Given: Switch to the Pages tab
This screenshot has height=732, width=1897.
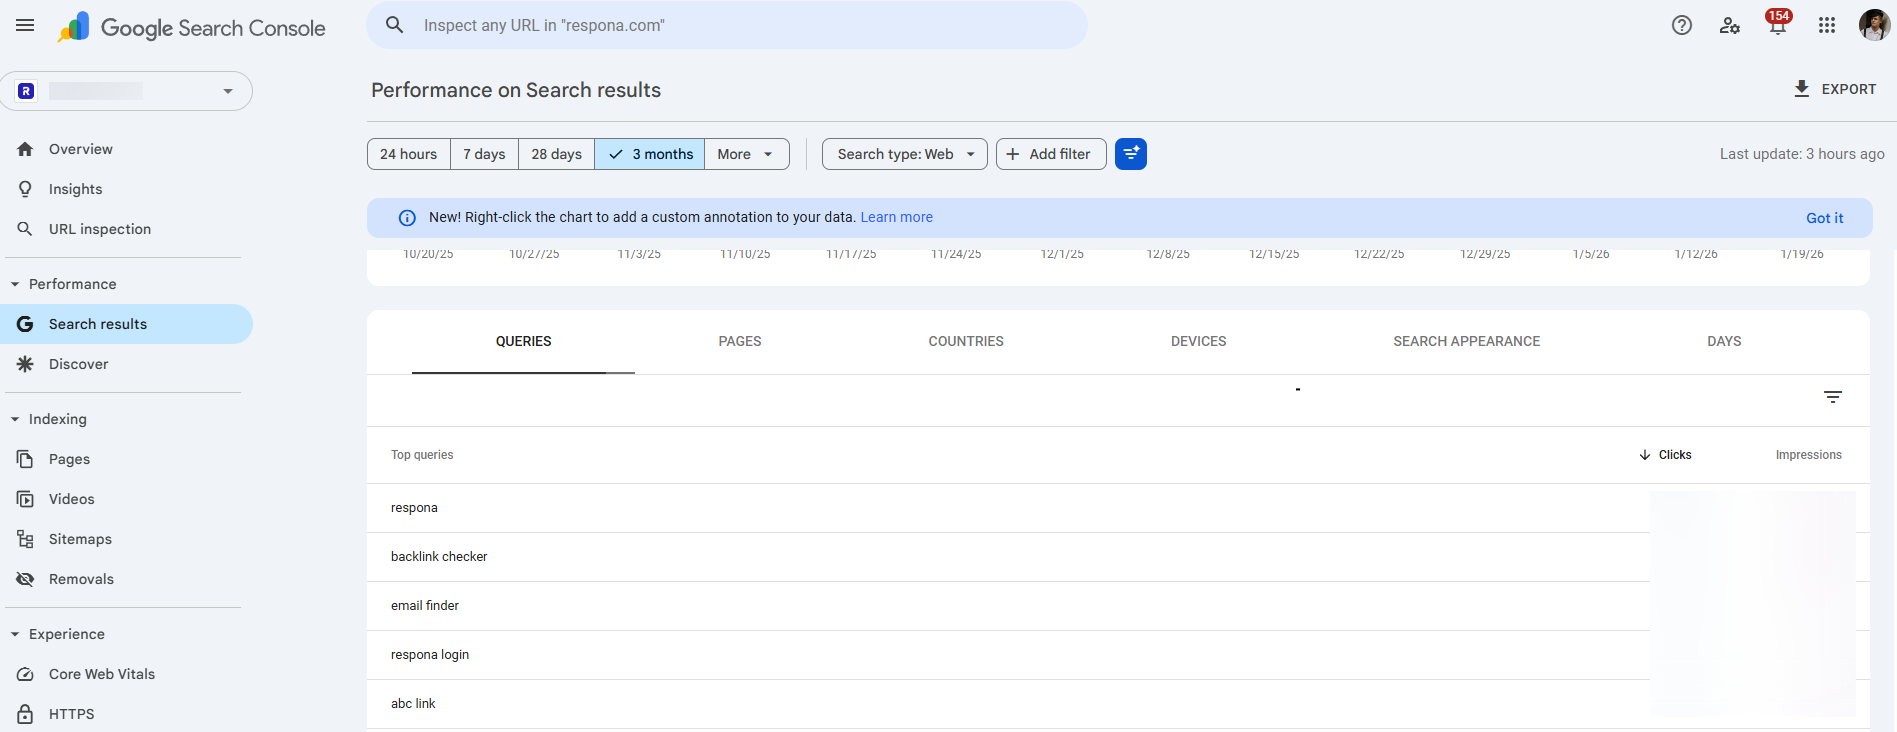Looking at the screenshot, I should pos(740,342).
